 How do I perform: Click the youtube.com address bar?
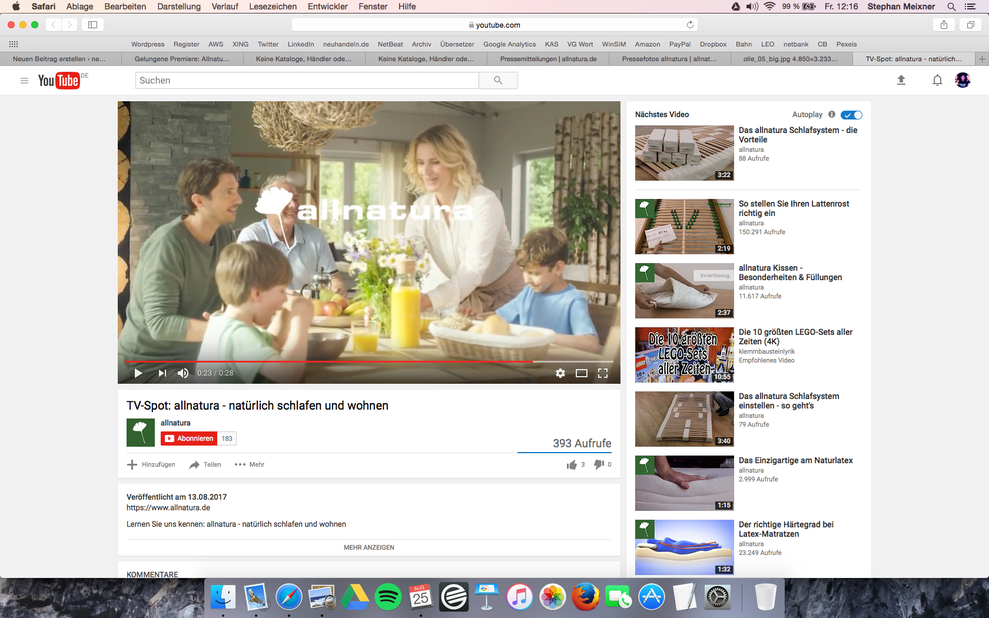click(x=494, y=25)
